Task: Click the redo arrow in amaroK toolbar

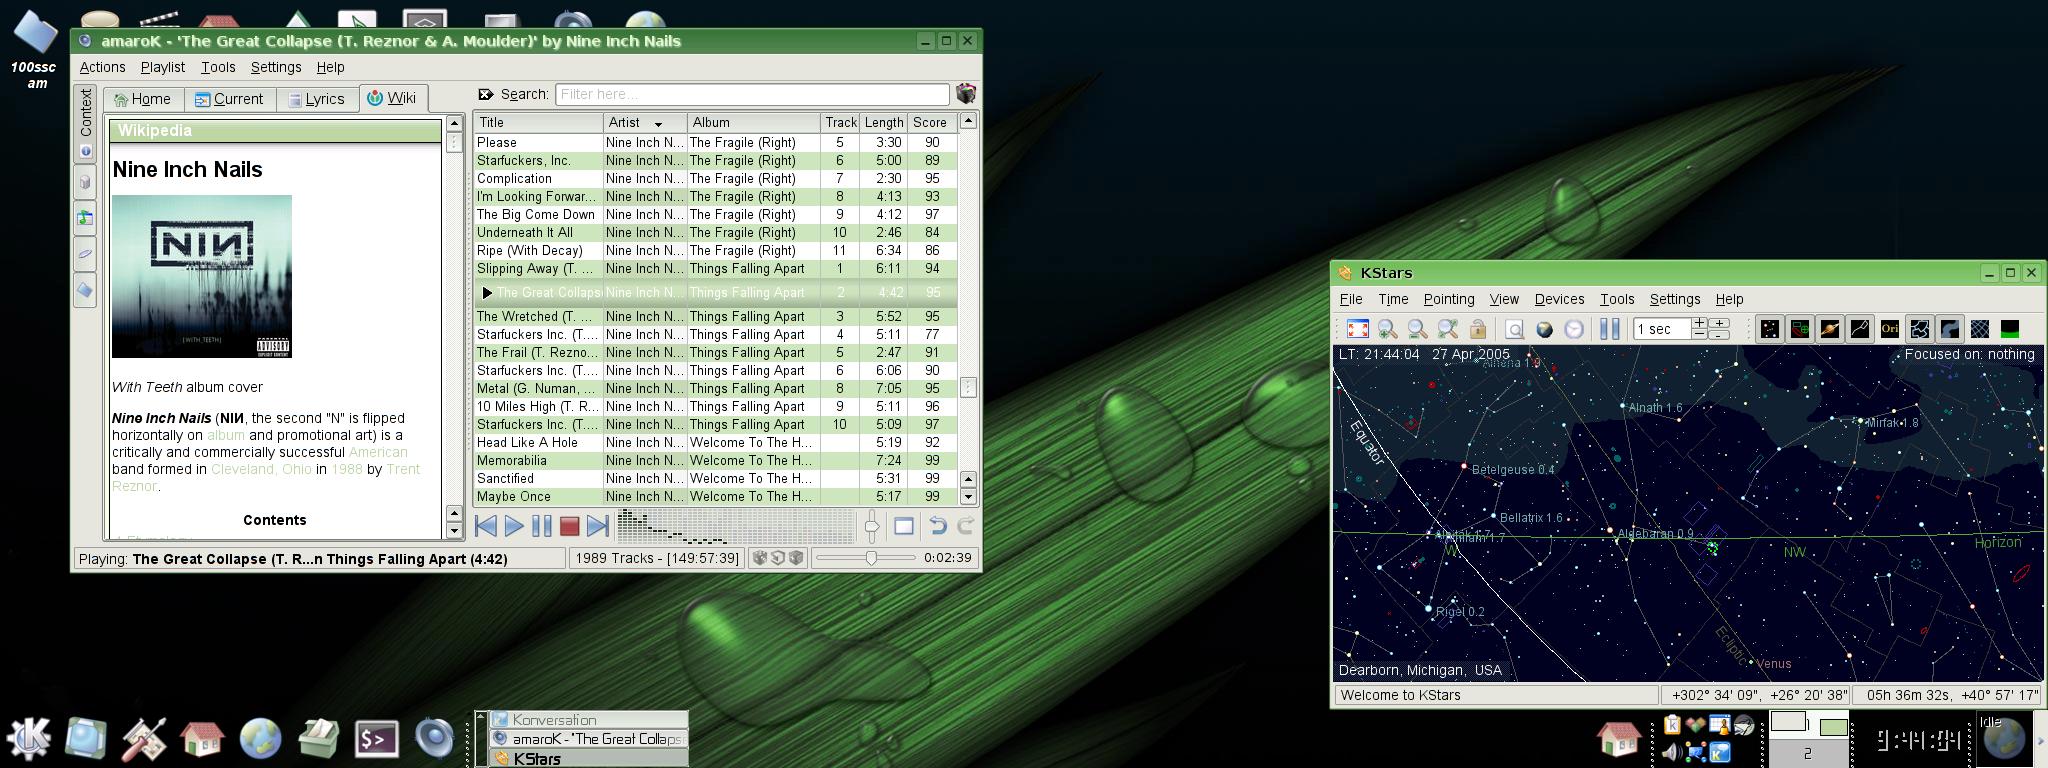Action: click(x=966, y=526)
